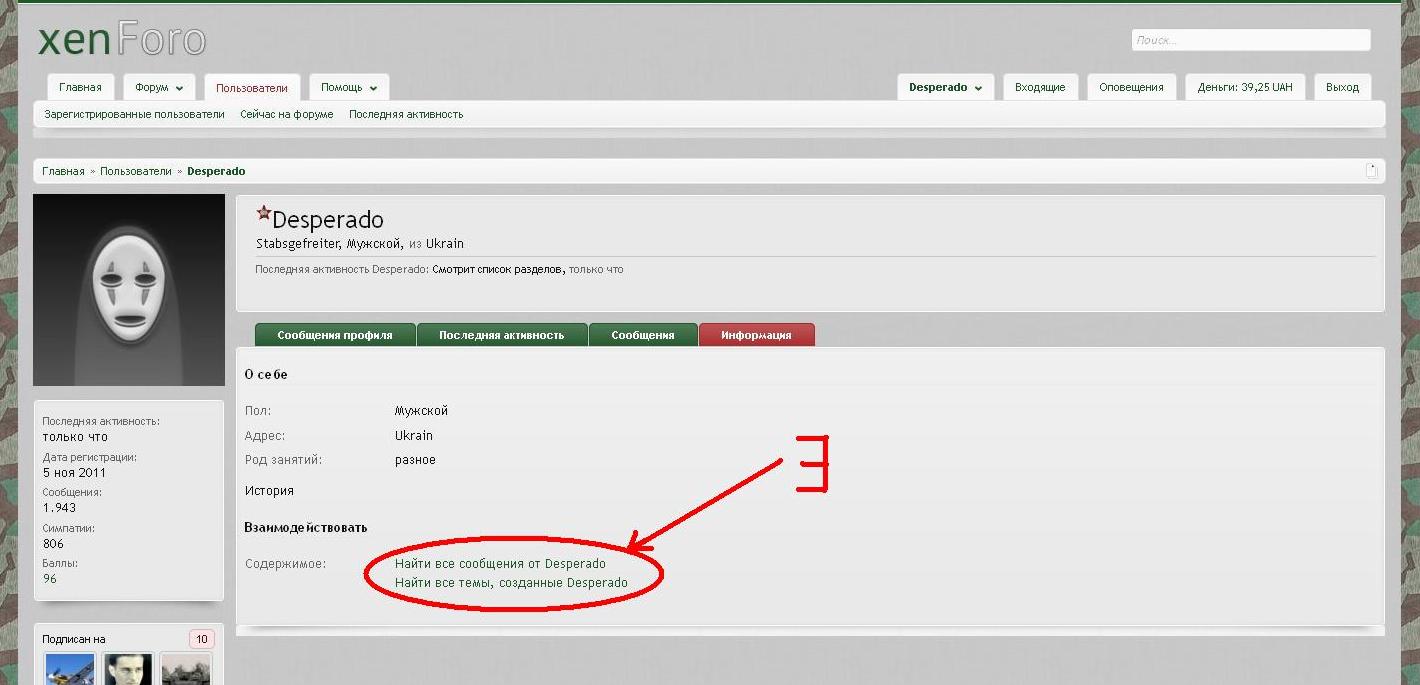This screenshot has height=685, width=1420.
Task: Switch to Сообщения профиля tab
Action: (335, 336)
